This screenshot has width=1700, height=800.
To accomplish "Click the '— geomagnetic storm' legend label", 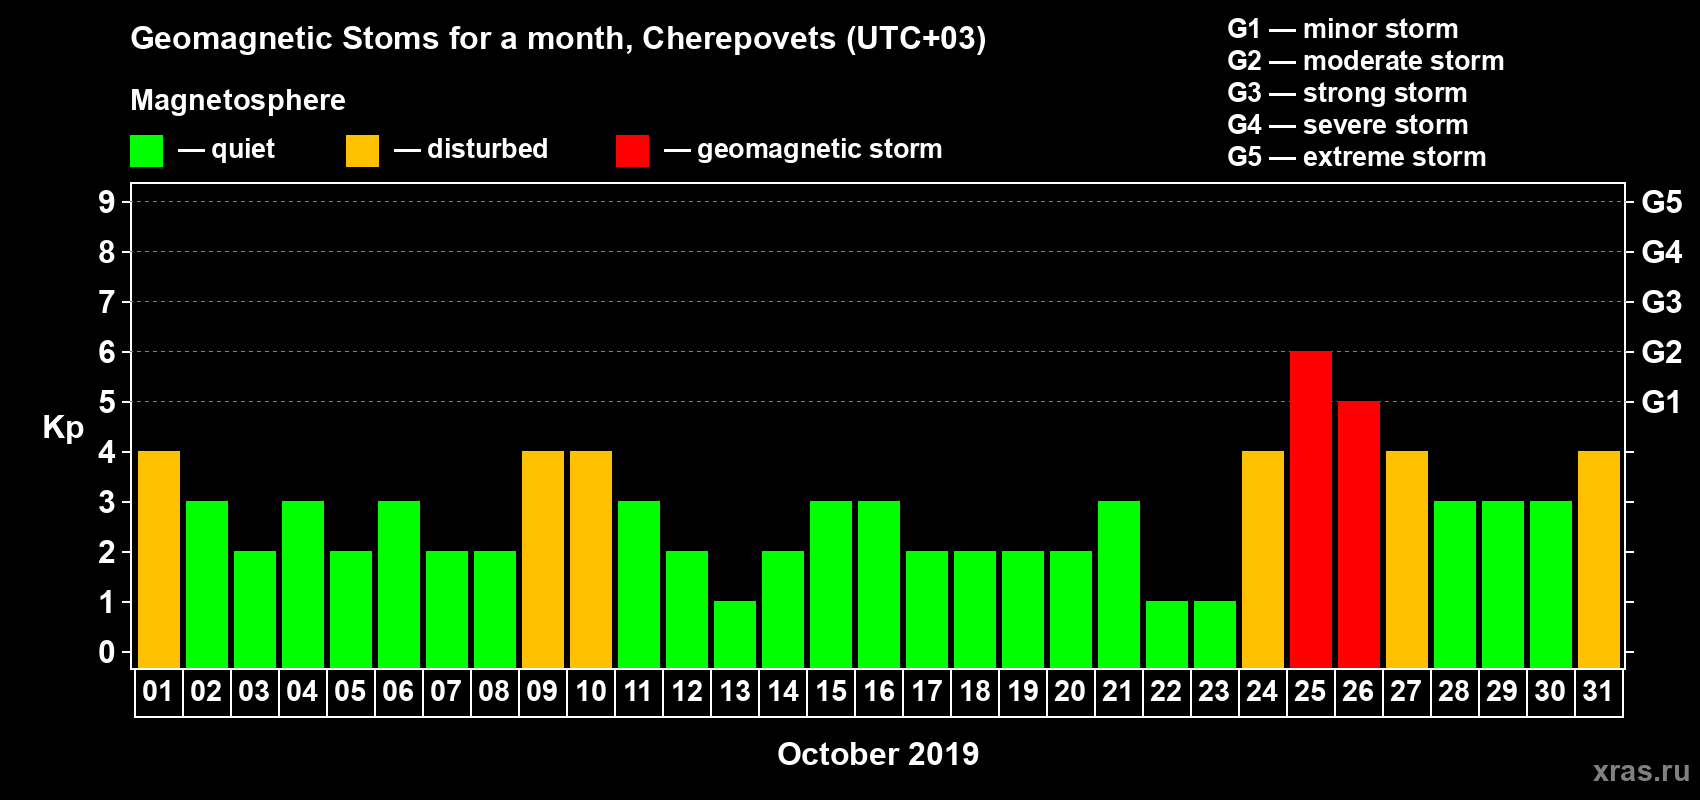I will pyautogui.click(x=803, y=149).
